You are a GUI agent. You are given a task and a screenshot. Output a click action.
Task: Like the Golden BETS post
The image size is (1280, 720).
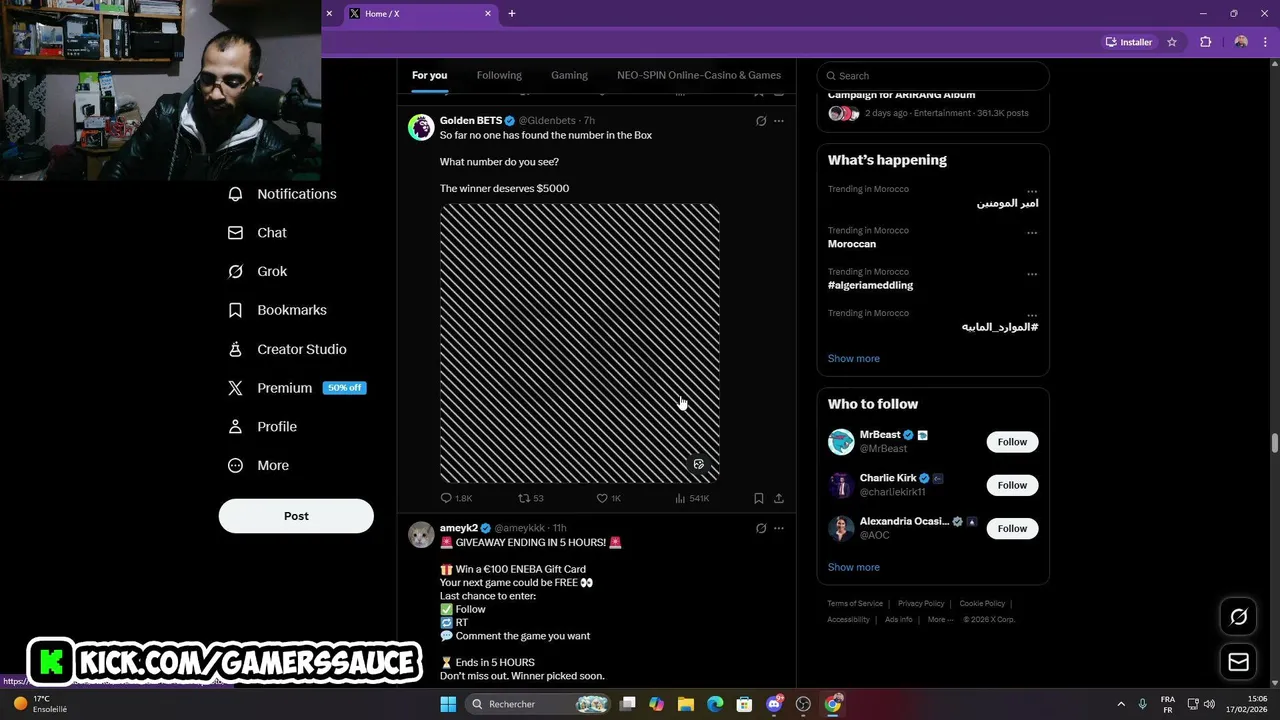pos(609,498)
